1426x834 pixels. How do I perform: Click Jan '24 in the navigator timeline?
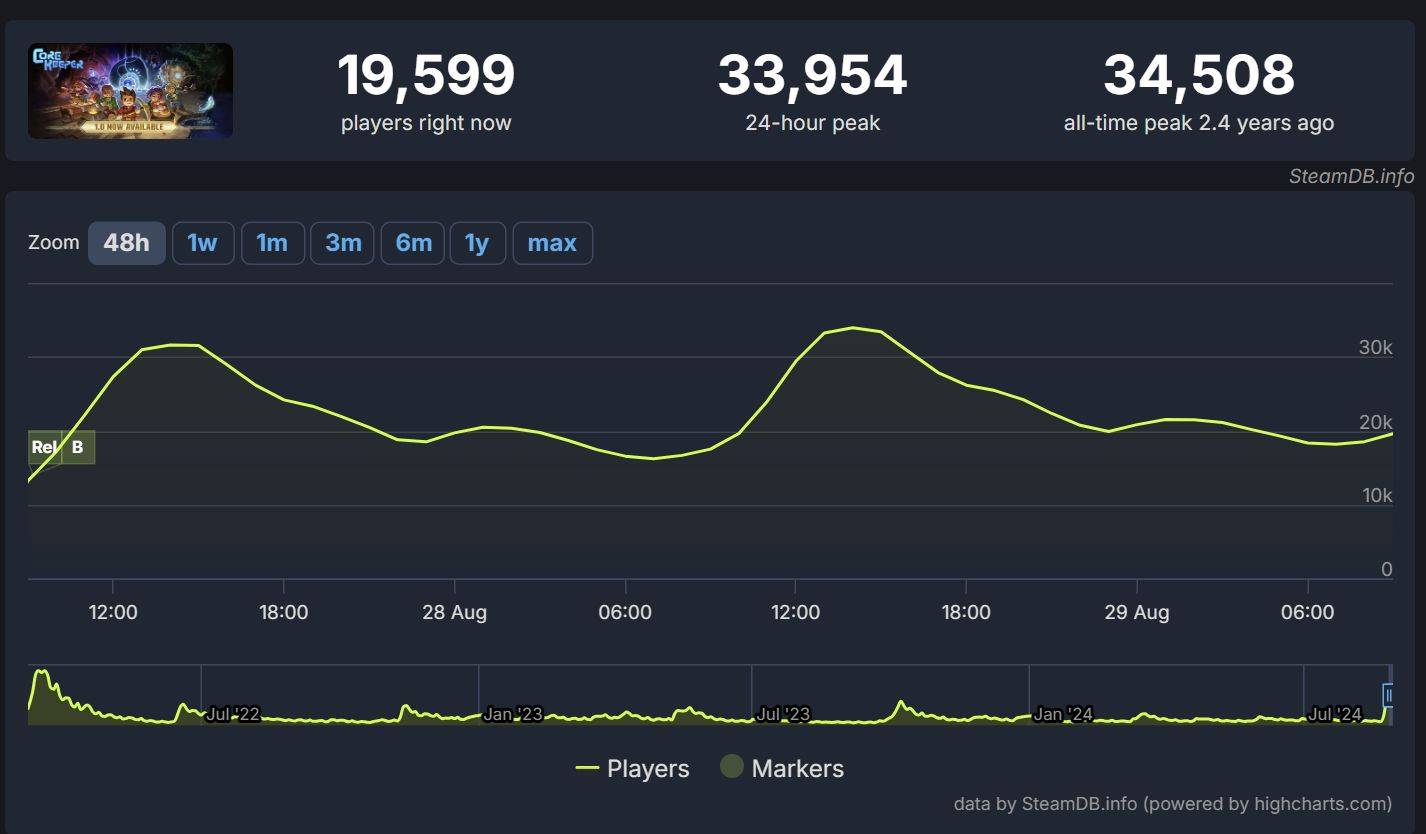[x=1063, y=714]
